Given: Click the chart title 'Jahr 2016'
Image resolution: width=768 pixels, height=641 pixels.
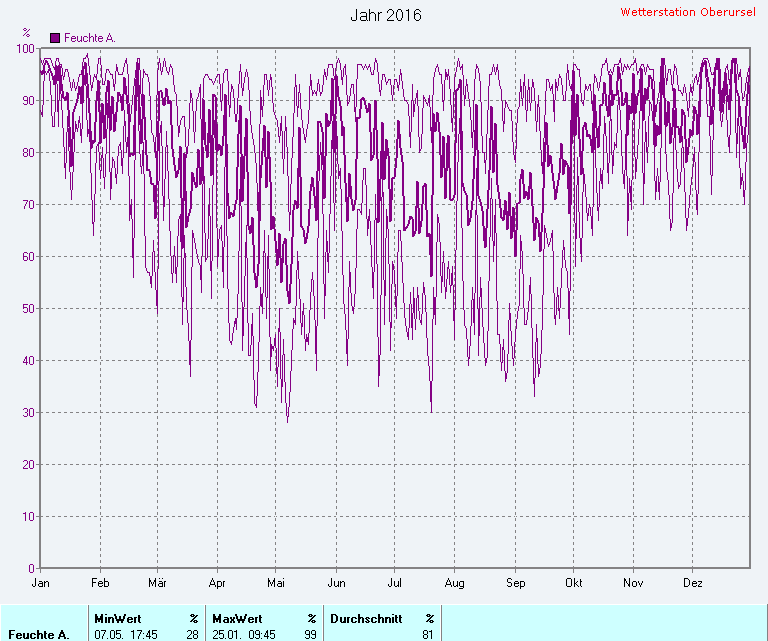Looking at the screenshot, I should pyautogui.click(x=386, y=15).
